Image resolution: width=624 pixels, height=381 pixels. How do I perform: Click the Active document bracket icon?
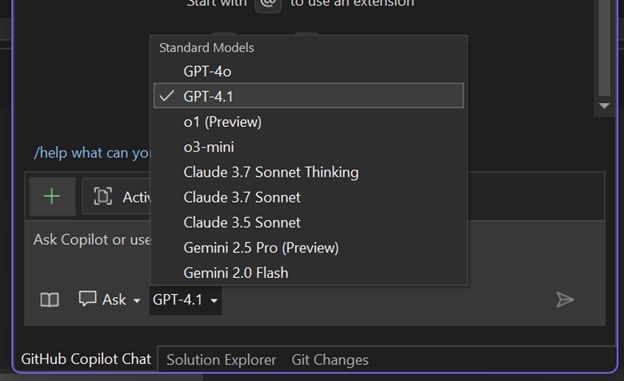point(103,196)
